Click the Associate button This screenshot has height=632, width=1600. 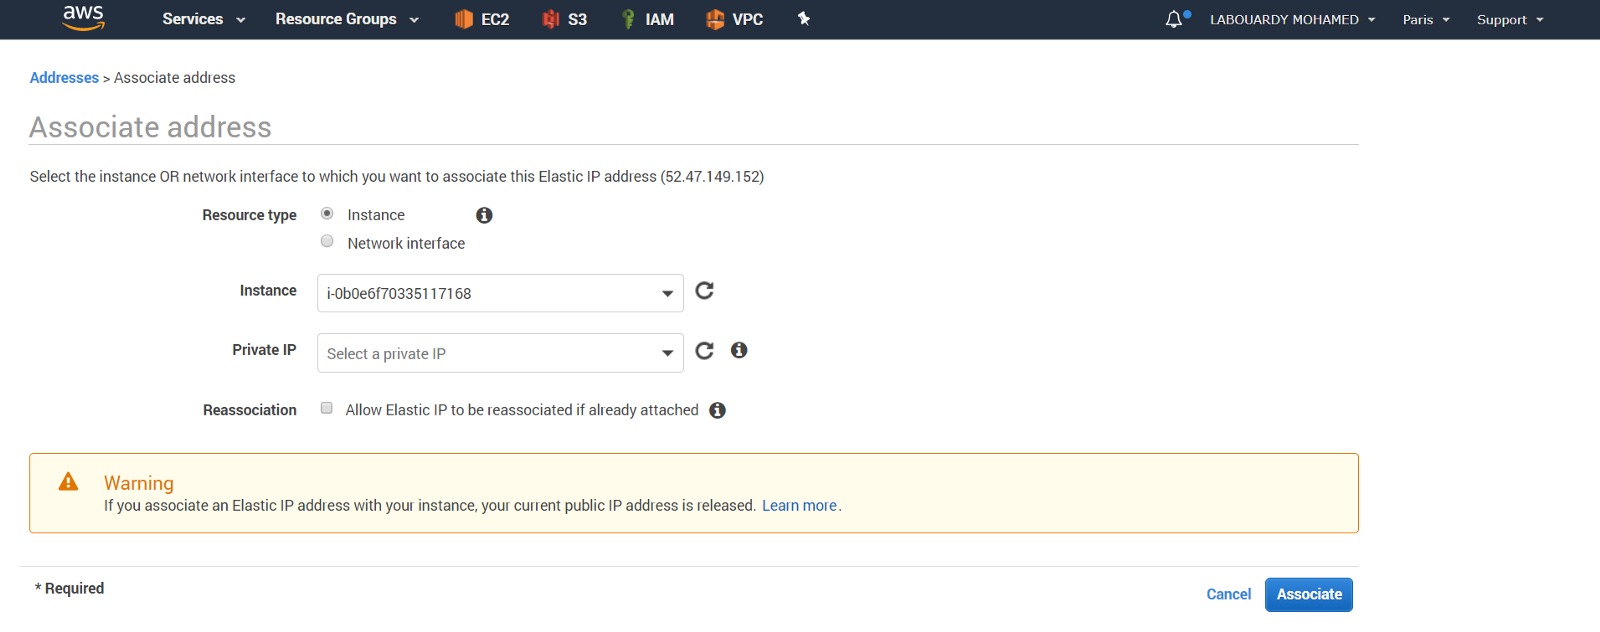1308,594
